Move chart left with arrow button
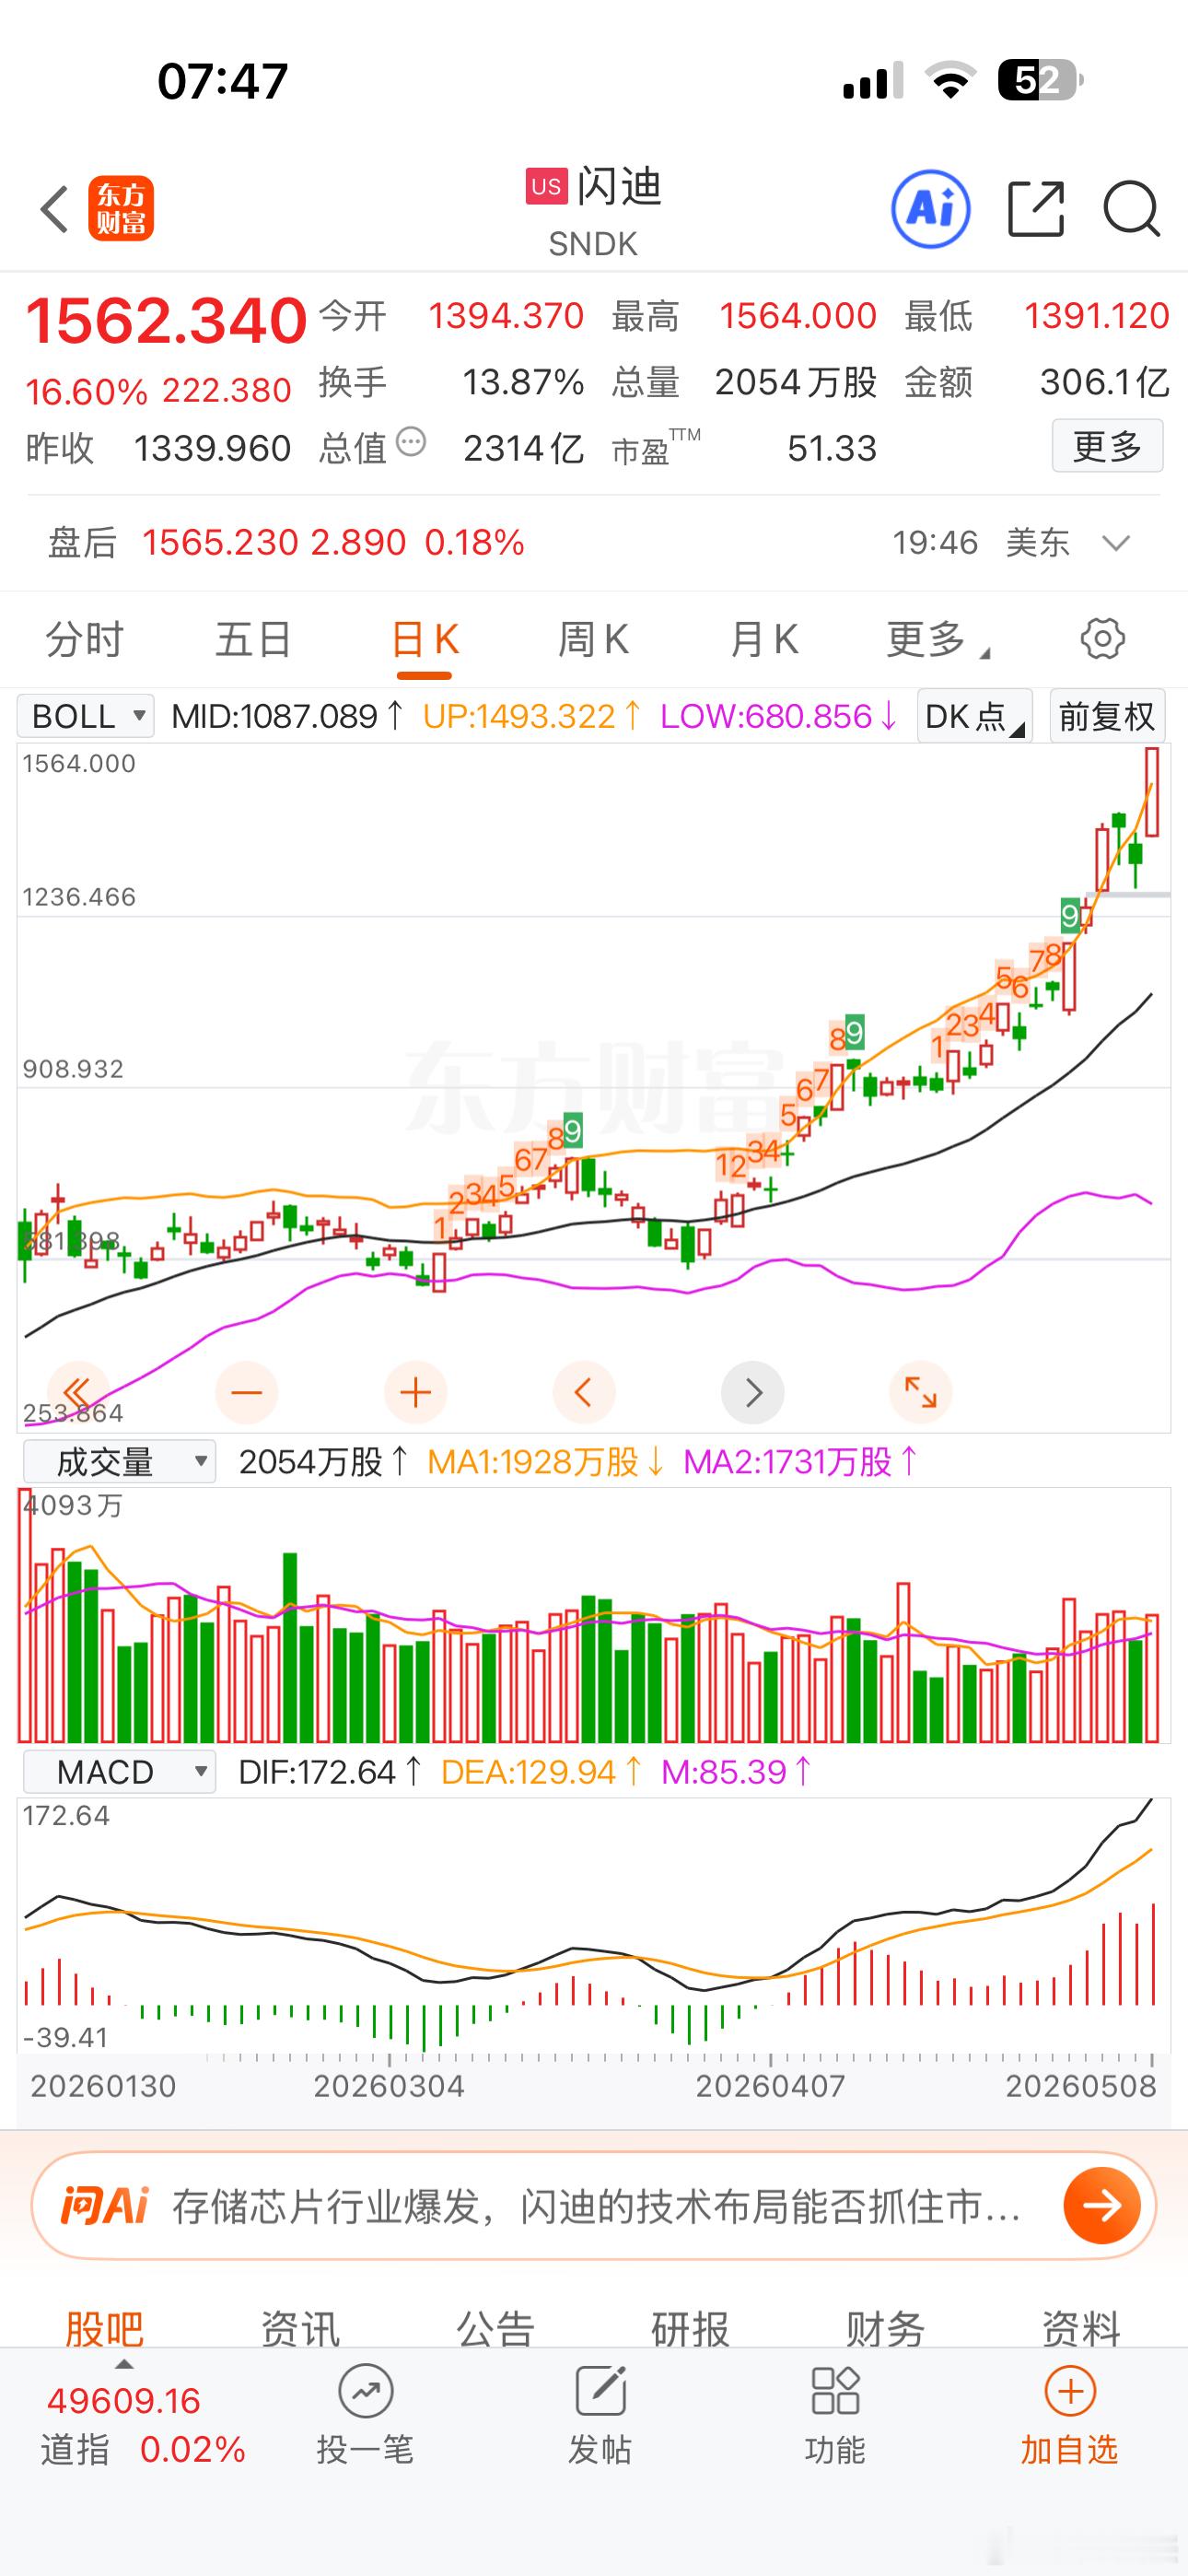The height and width of the screenshot is (2576, 1188). [583, 1392]
